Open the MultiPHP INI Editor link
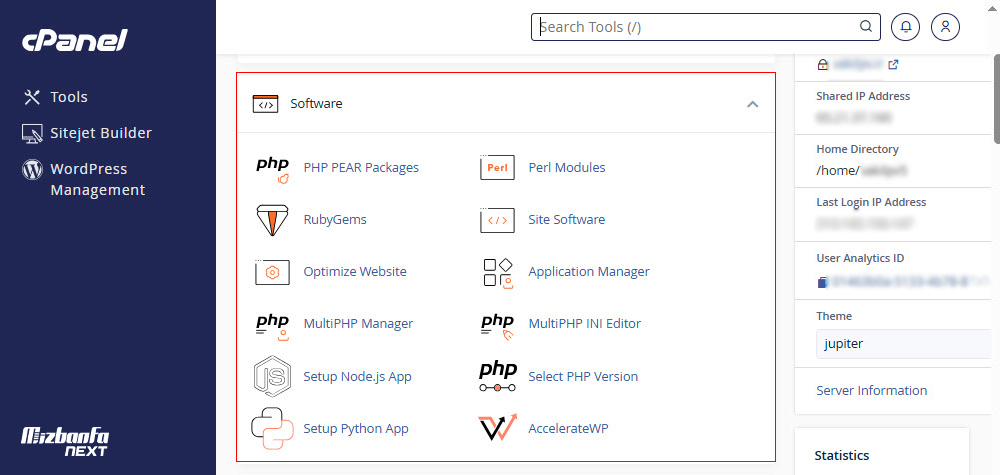 coord(585,324)
